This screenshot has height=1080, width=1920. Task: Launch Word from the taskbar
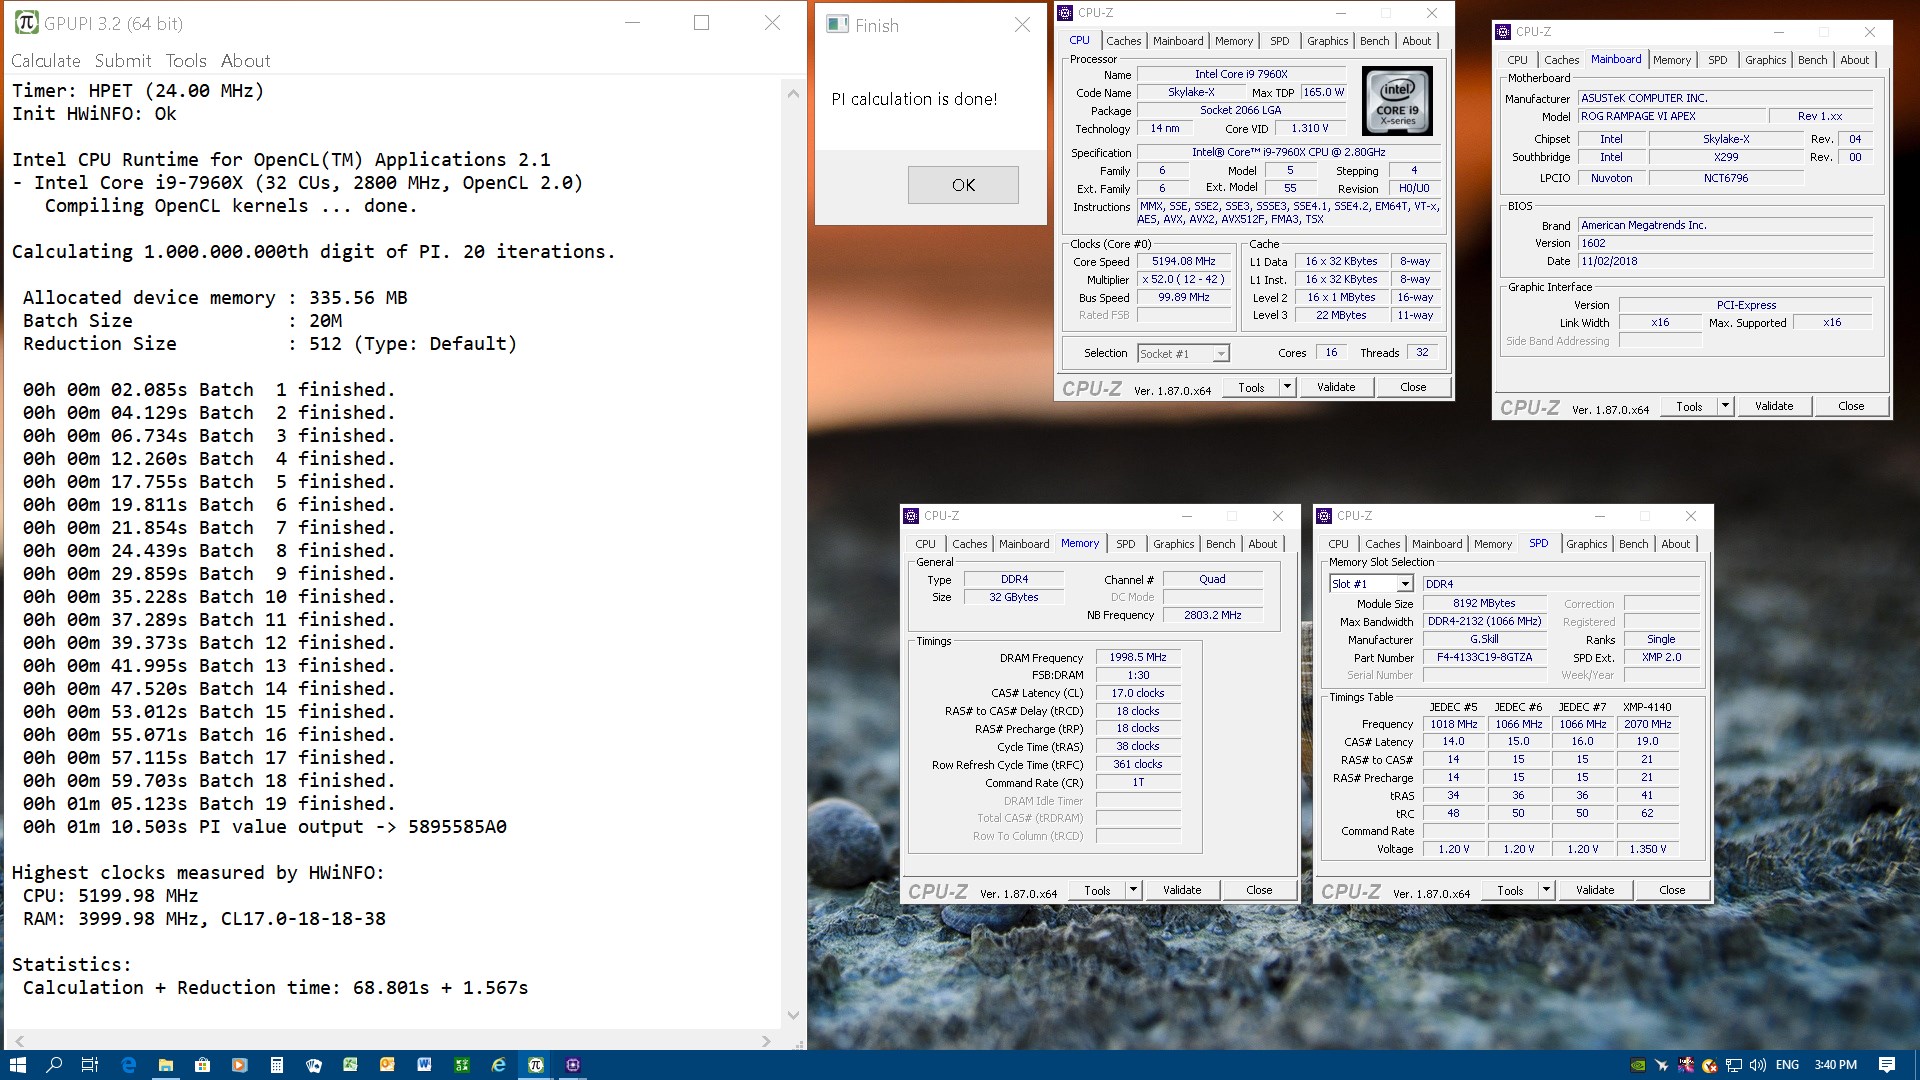click(424, 1065)
